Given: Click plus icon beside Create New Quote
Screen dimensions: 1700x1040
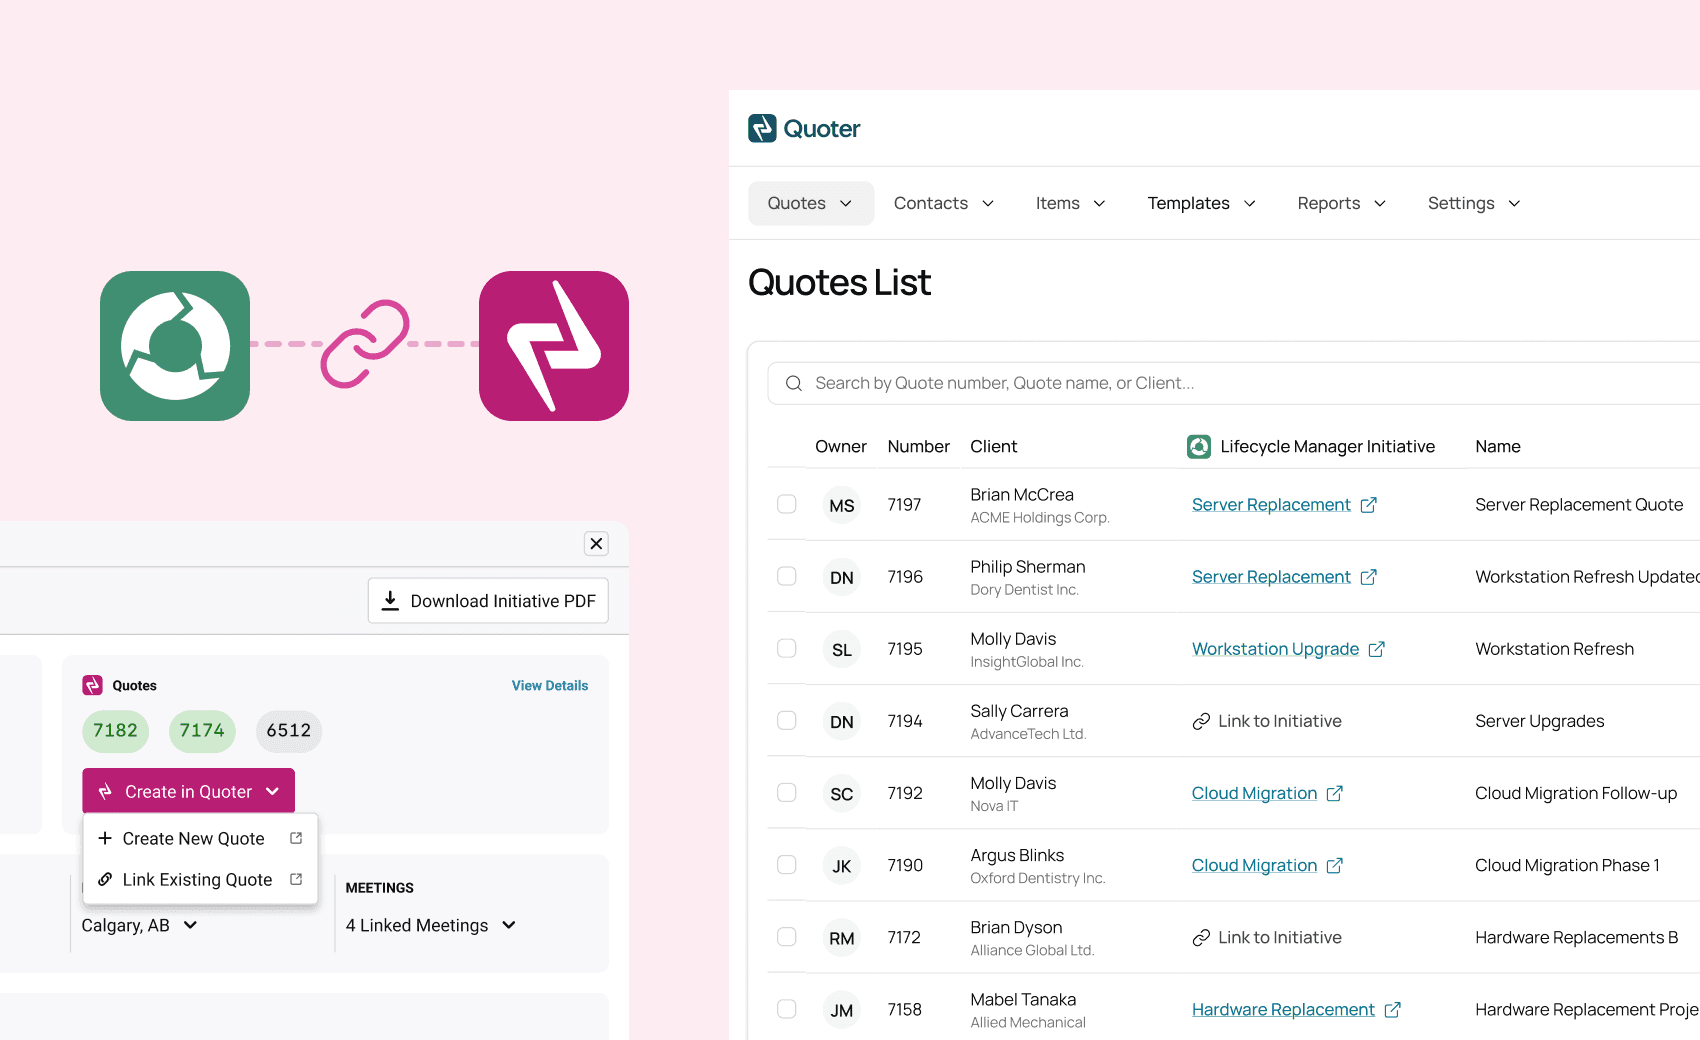Looking at the screenshot, I should pyautogui.click(x=105, y=838).
